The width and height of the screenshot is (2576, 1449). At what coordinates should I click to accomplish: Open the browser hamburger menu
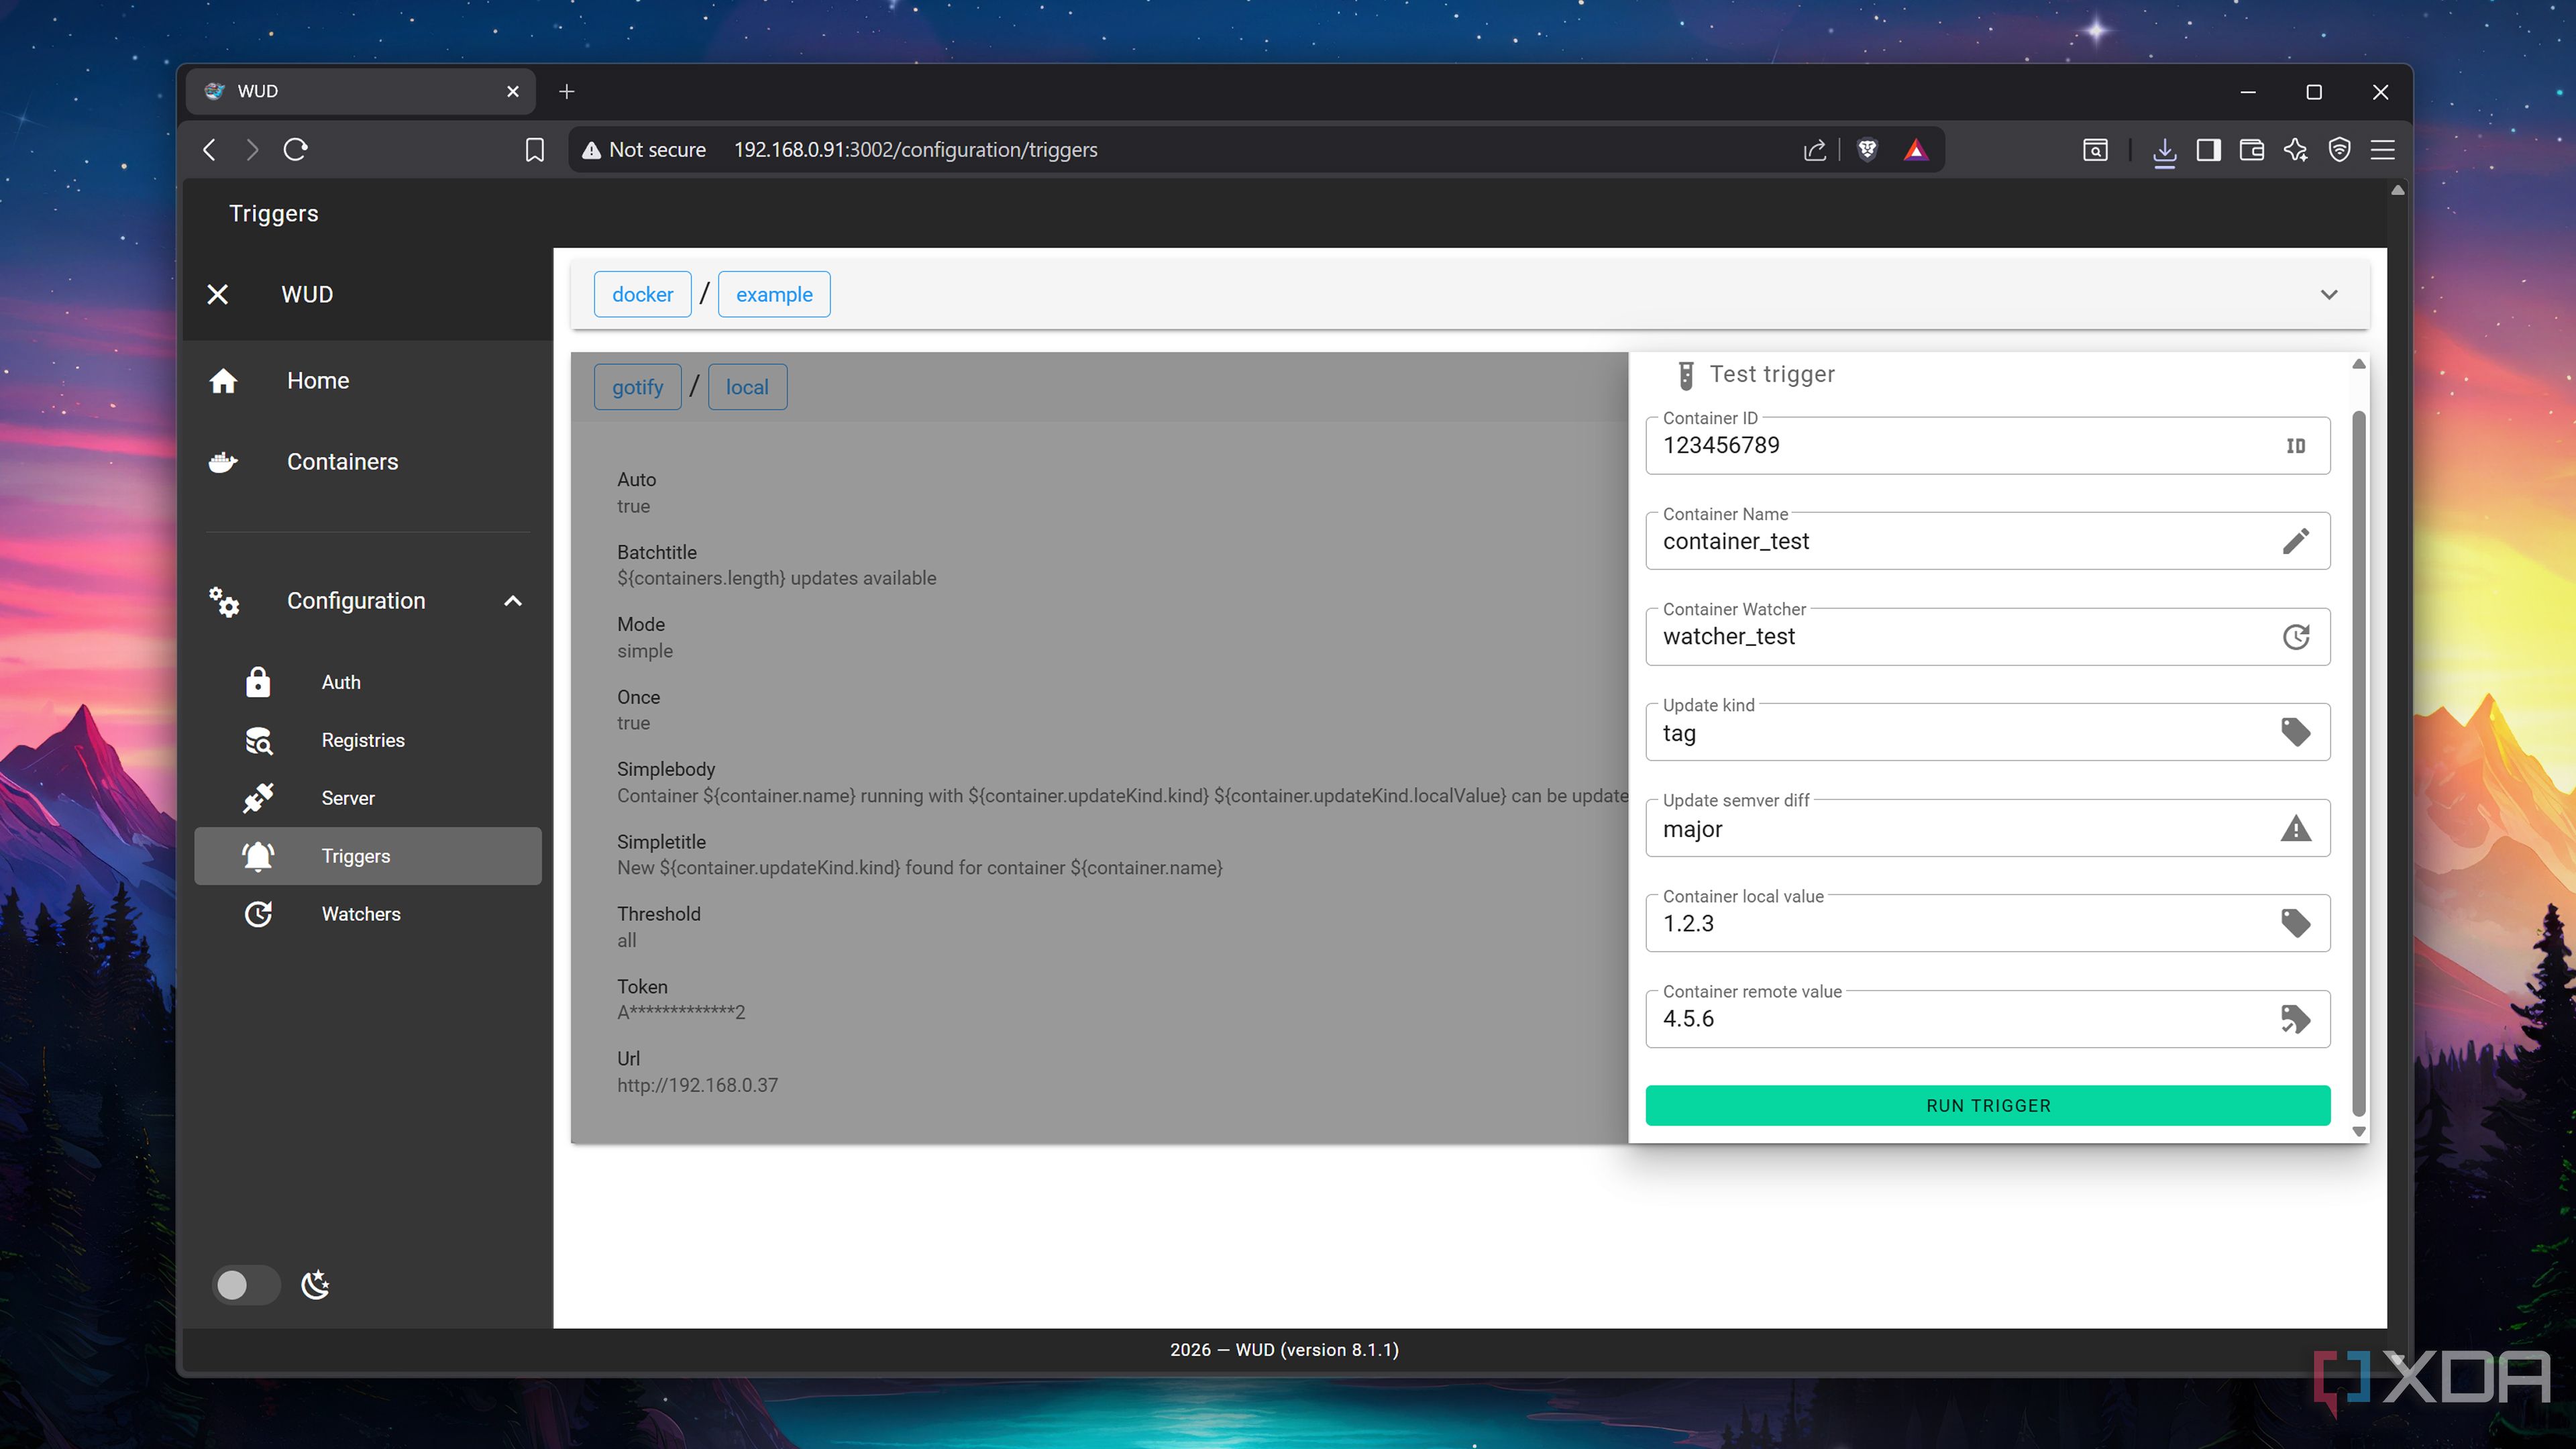click(x=2383, y=150)
